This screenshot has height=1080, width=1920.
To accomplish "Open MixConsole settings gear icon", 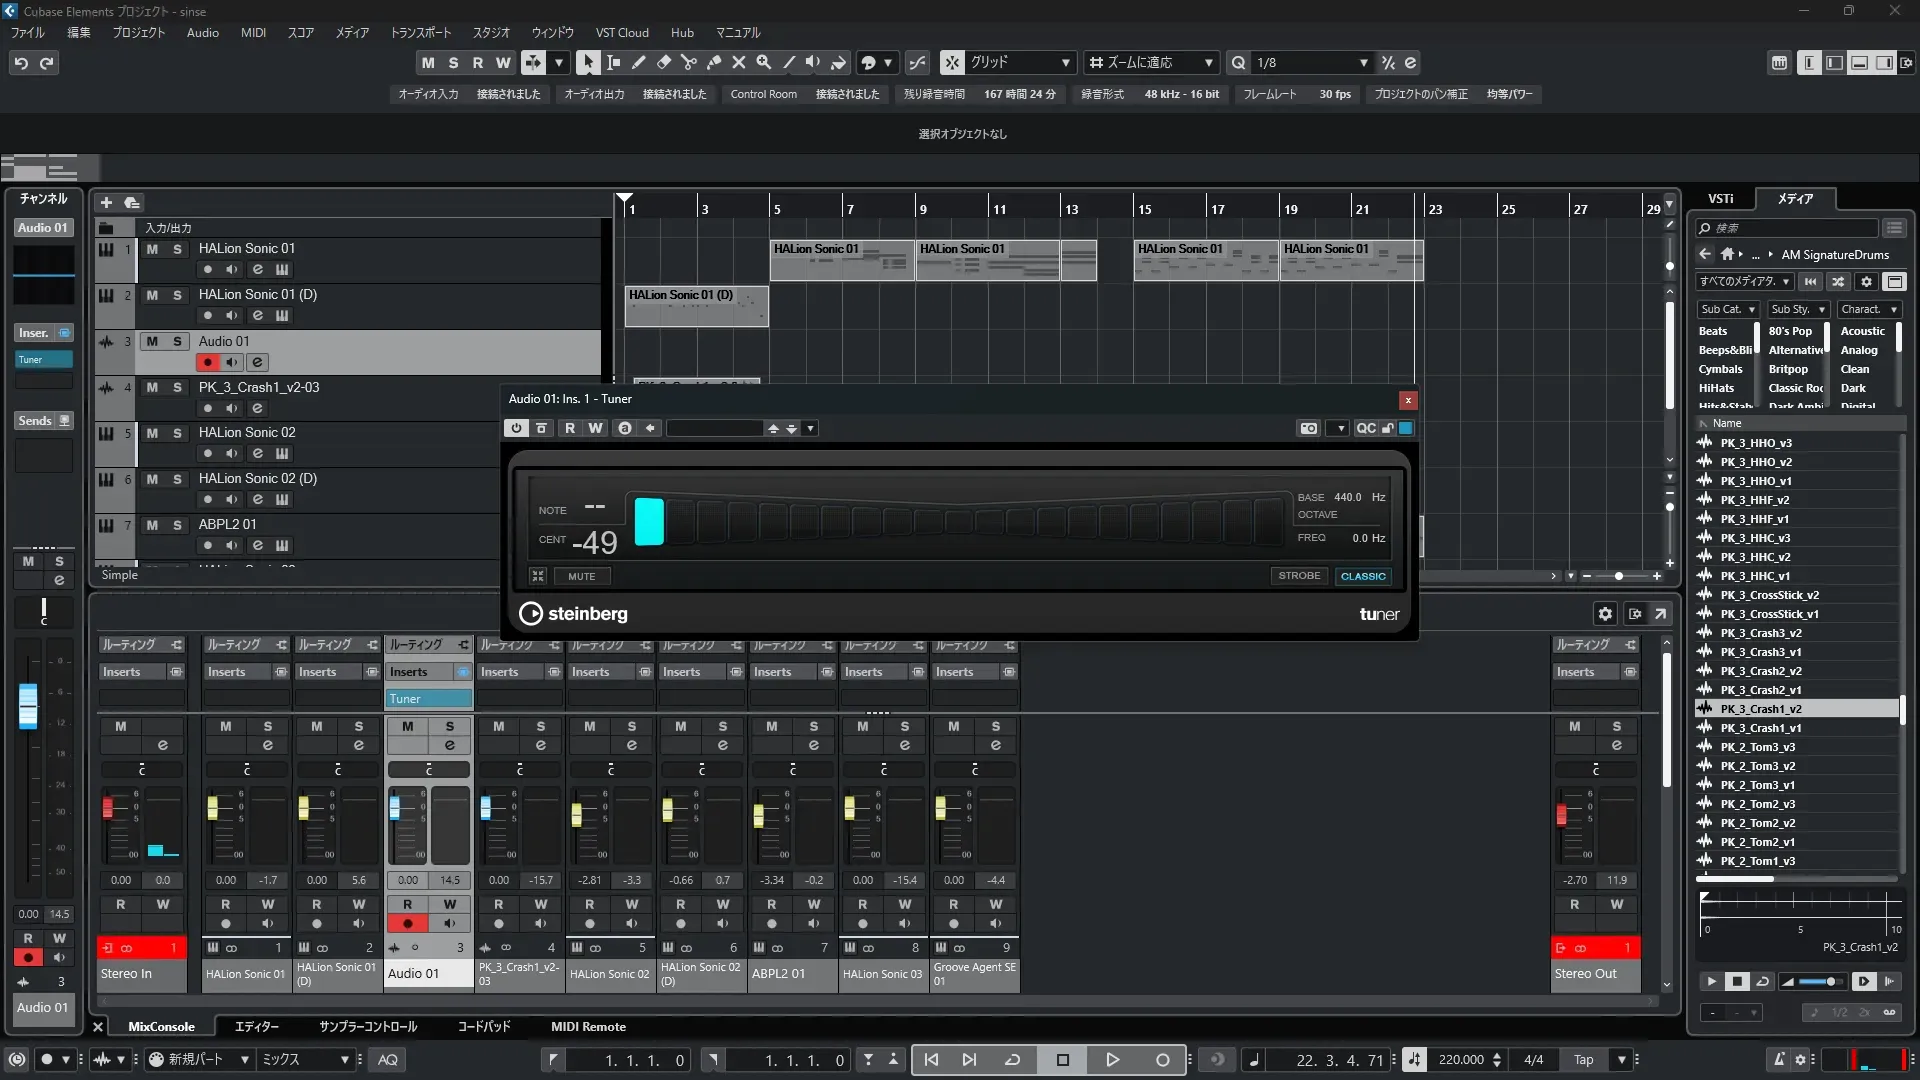I will (1605, 614).
